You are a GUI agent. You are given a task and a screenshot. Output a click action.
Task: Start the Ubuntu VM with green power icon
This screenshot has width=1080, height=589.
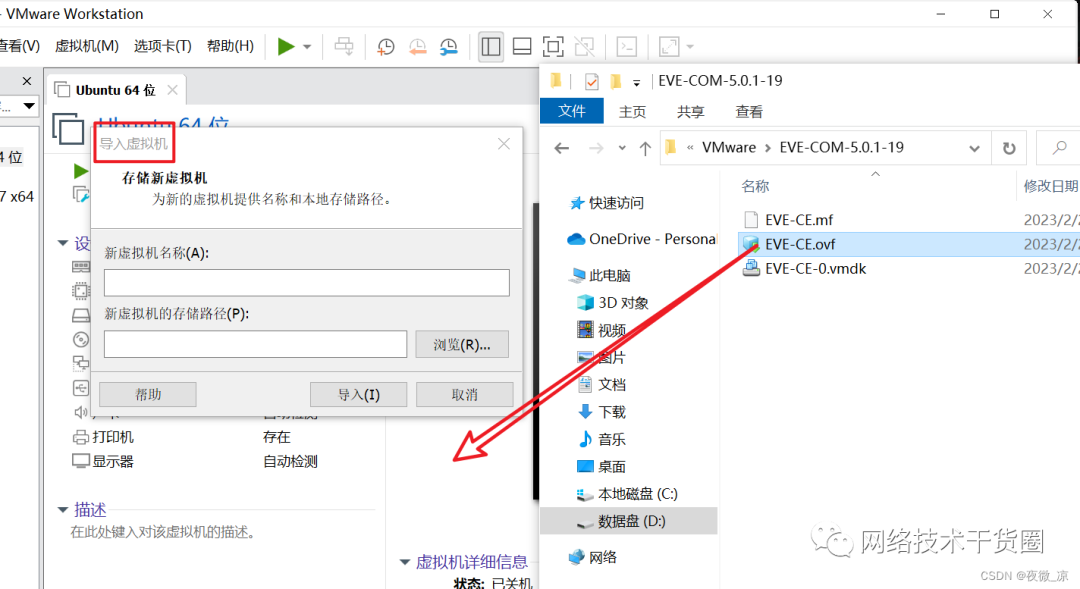(x=288, y=46)
